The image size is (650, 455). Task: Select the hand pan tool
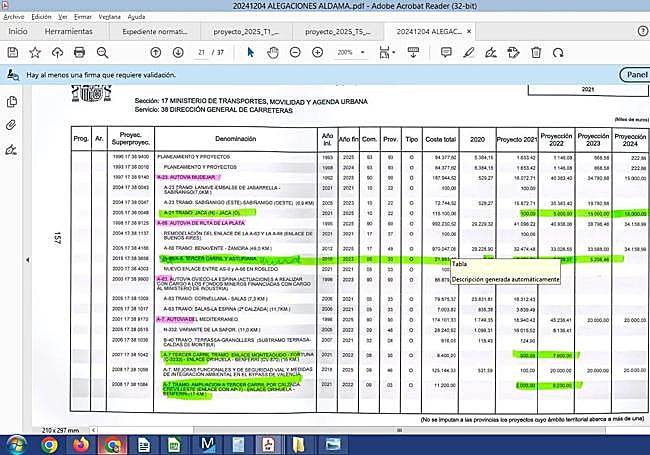(x=273, y=52)
